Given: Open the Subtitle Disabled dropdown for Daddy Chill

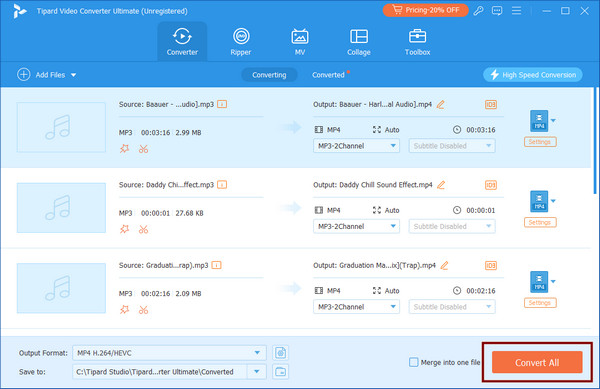Looking at the screenshot, I should (452, 226).
